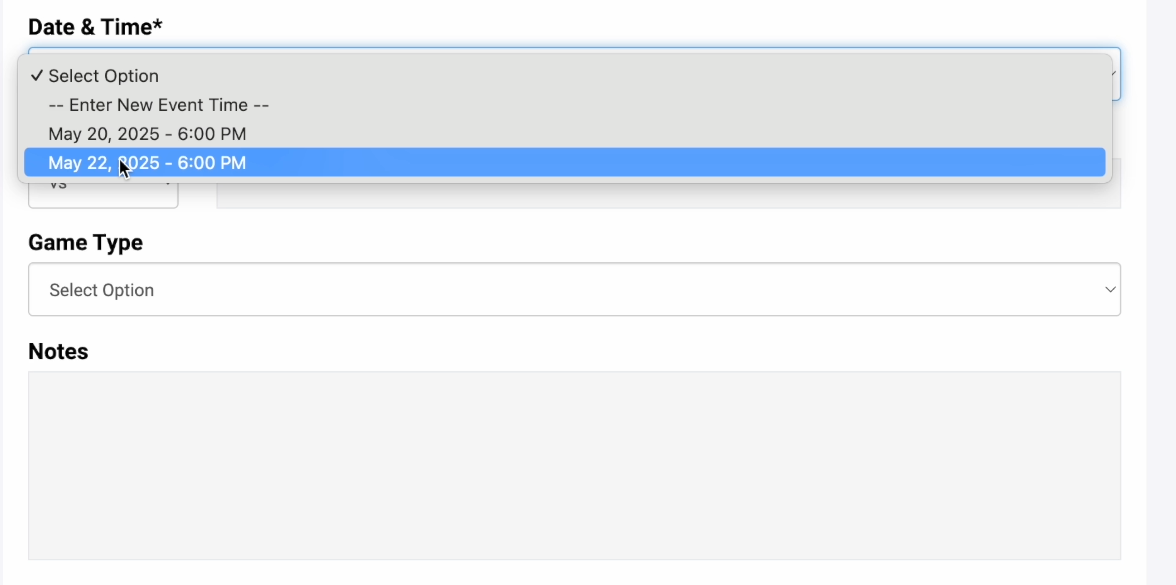The height and width of the screenshot is (585, 1176).
Task: Click the 6:00 PM text of May 20
Action: tap(212, 134)
